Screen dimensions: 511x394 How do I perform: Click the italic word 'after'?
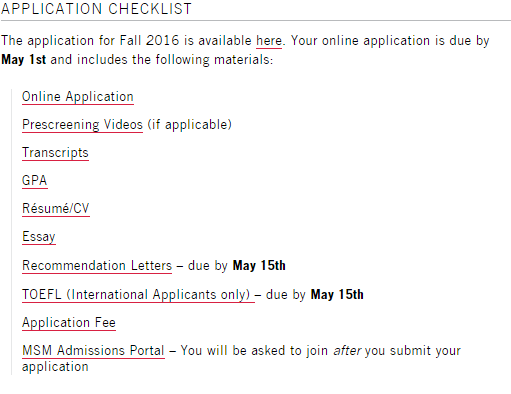point(347,351)
